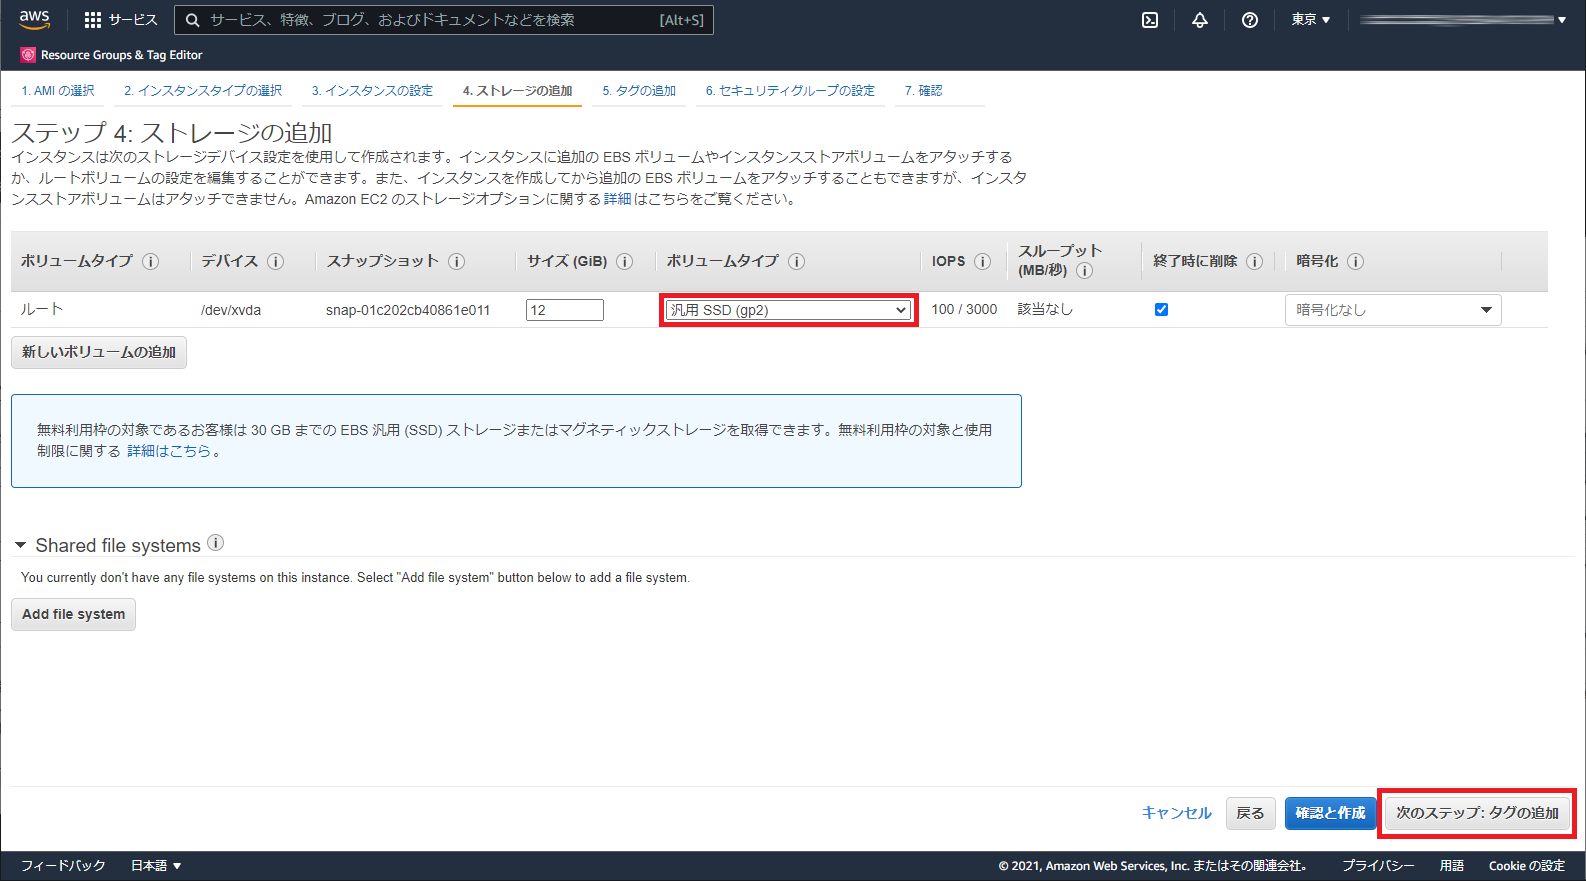Open the account name dropdown
Viewport: 1586px width, 881px height.
1462,20
